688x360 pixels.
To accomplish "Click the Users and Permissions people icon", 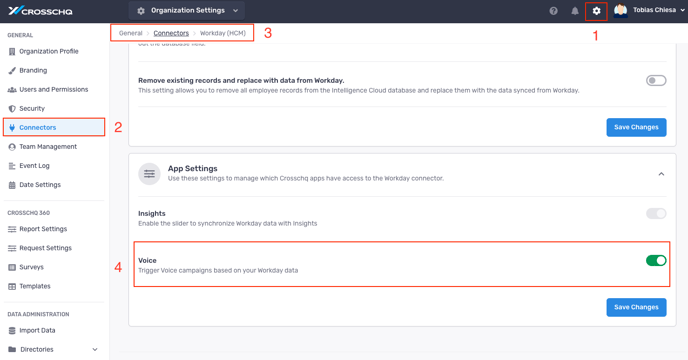I will pos(12,90).
